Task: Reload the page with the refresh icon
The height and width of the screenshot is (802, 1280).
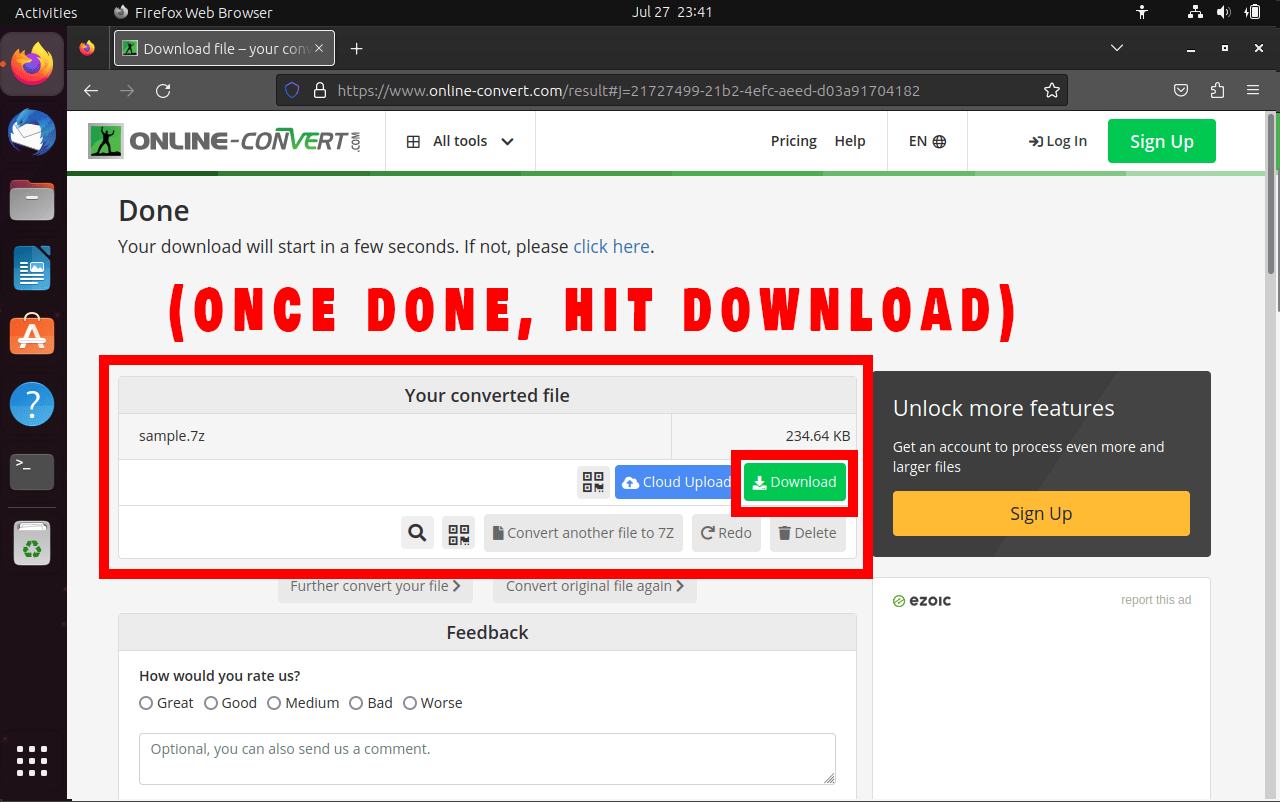Action: [x=163, y=90]
